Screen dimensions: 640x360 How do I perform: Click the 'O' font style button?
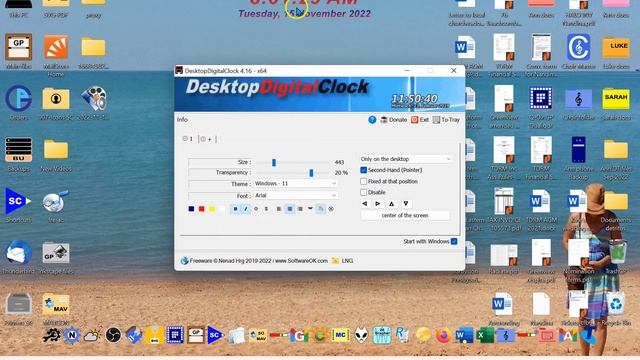256,209
